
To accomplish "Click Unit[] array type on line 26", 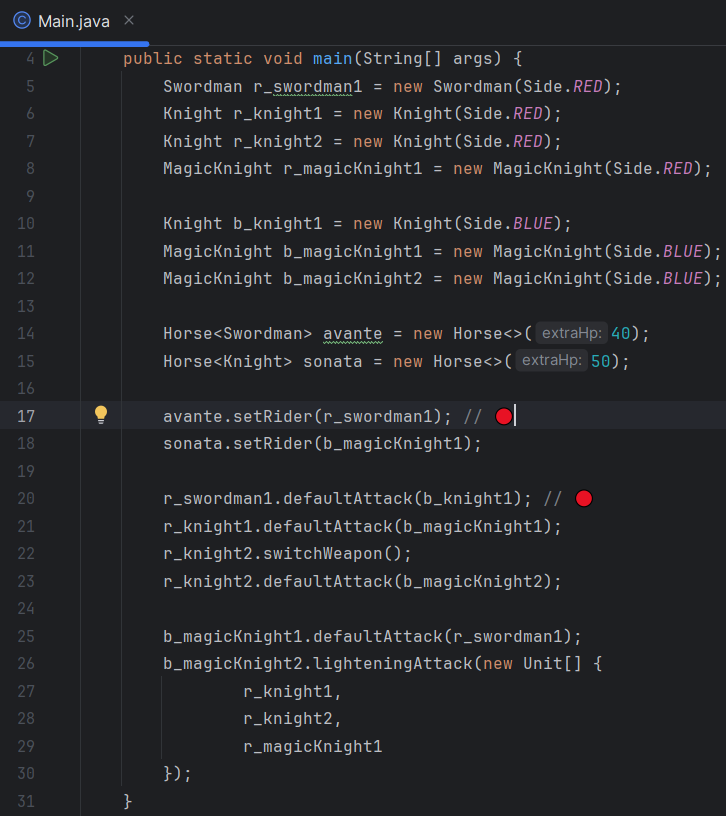I will tap(552, 664).
